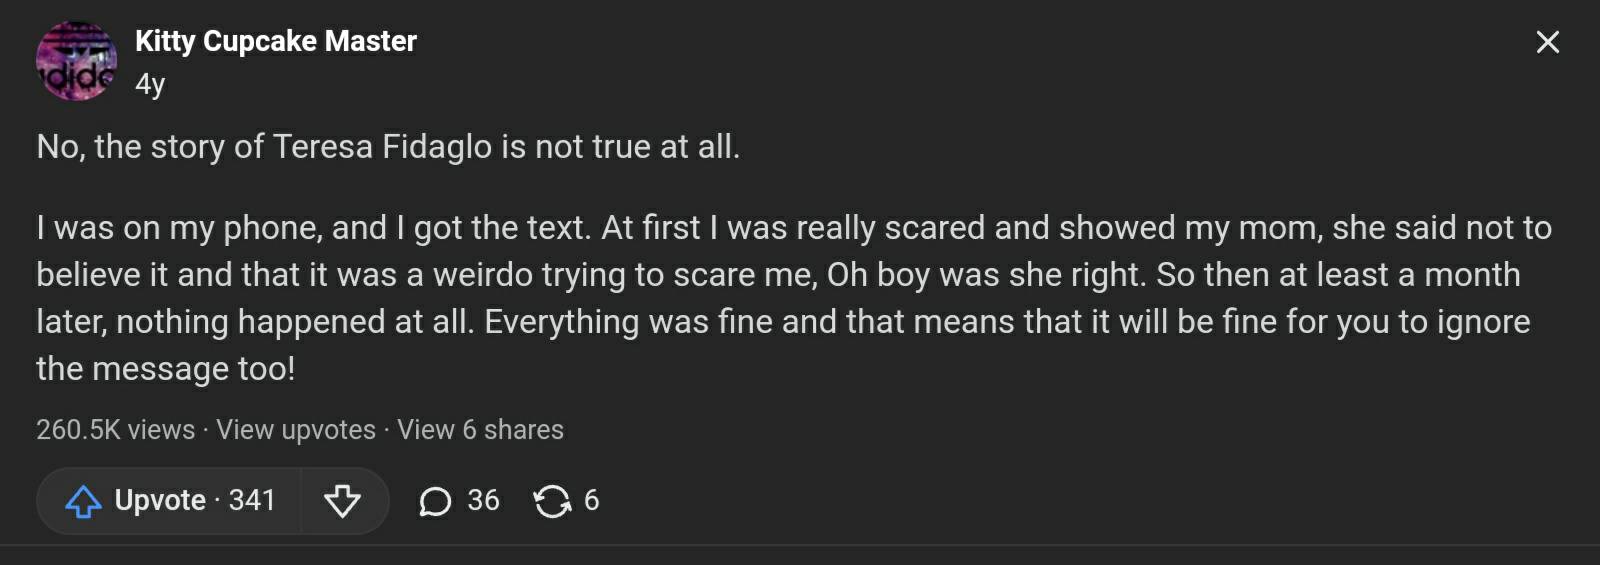Click the comment count number 36
This screenshot has height=565, width=1600.
483,500
